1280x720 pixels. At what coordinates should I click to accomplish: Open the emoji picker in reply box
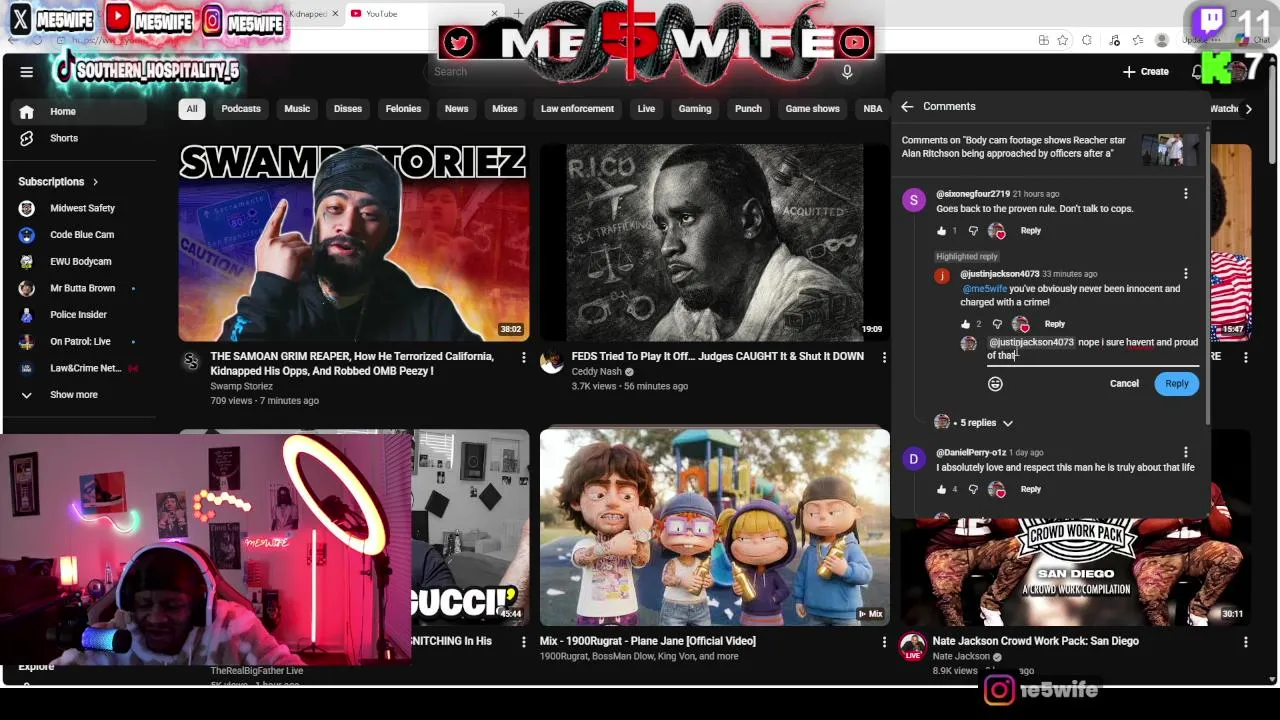tap(995, 384)
